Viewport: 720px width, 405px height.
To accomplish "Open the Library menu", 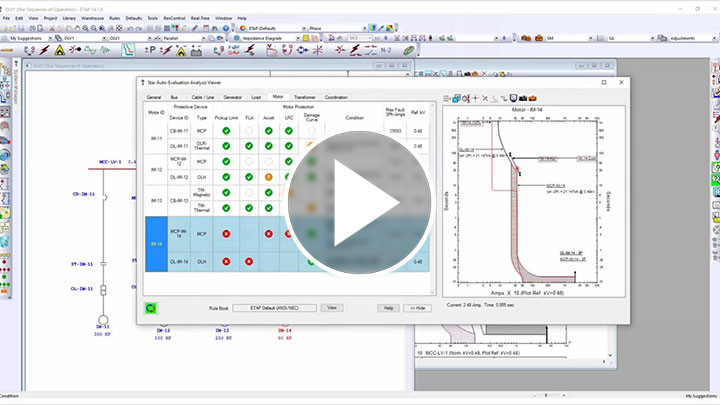I will tap(69, 18).
